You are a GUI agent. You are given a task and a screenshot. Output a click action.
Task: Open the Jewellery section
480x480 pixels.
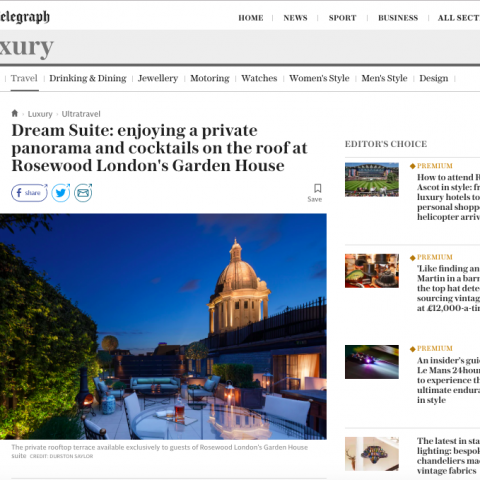[x=158, y=79]
